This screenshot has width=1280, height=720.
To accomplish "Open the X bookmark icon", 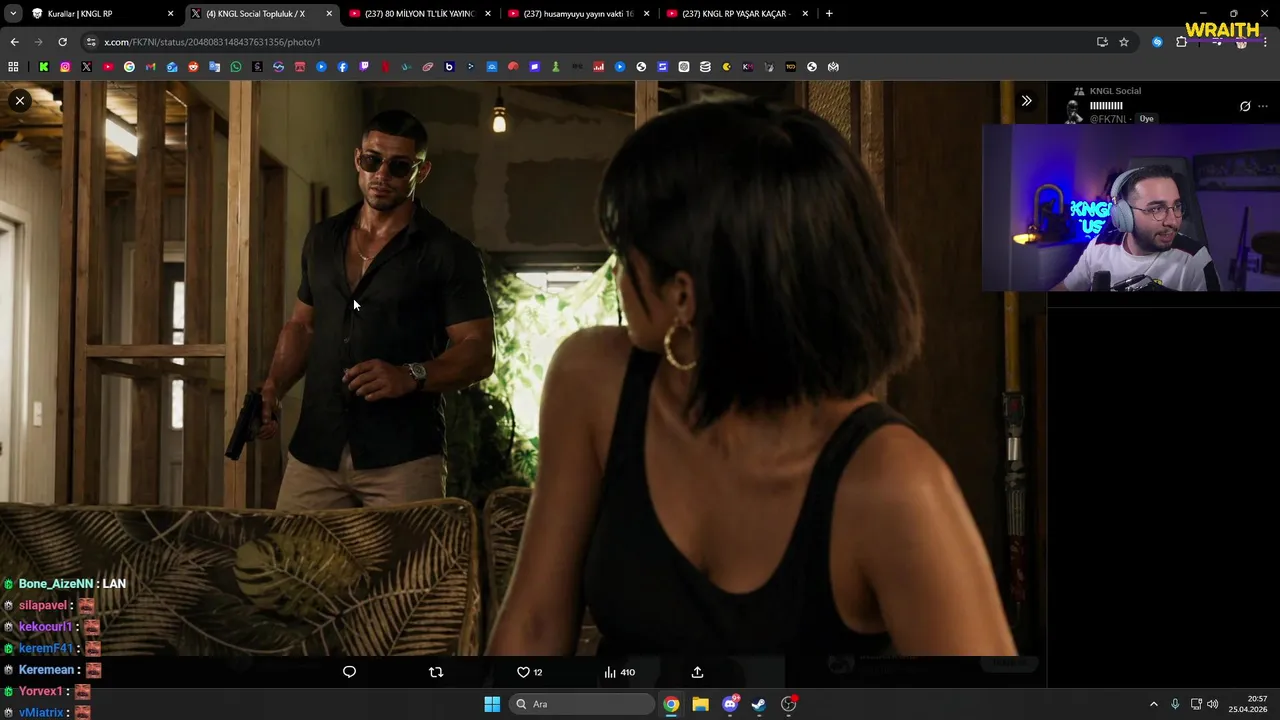I will pyautogui.click(x=86, y=67).
